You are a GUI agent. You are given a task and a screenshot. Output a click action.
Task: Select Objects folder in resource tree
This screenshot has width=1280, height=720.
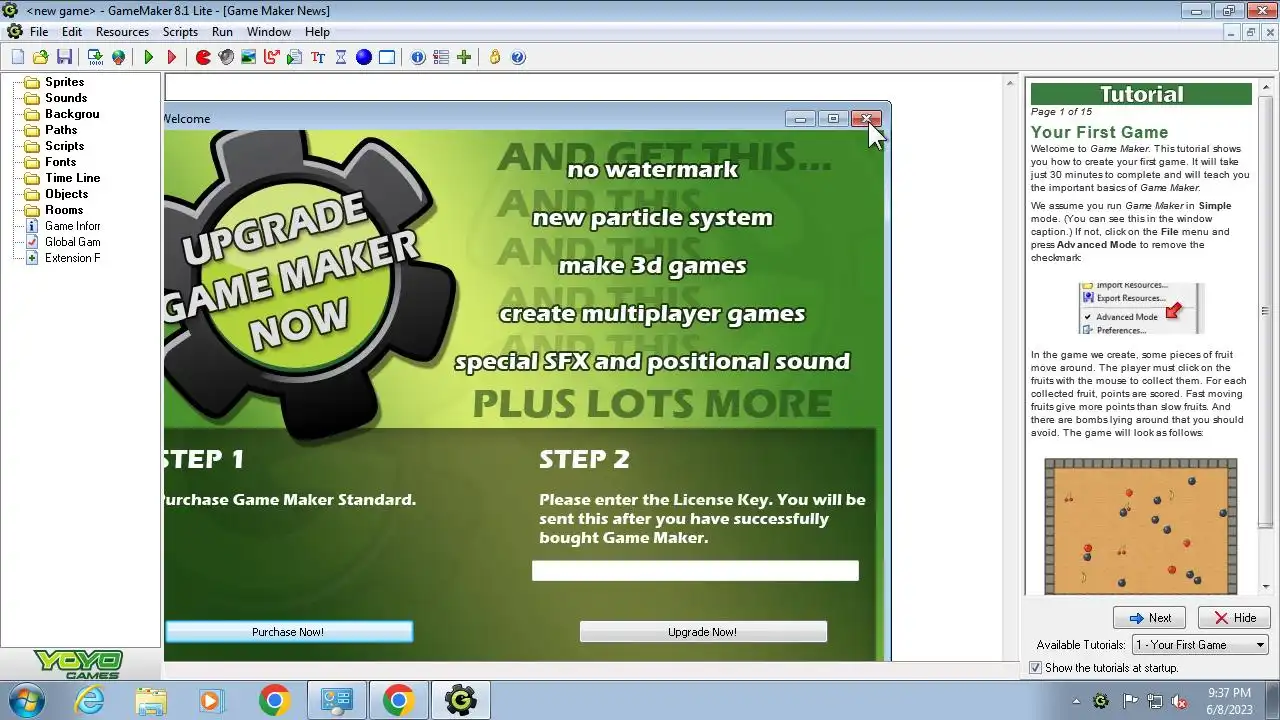coord(66,194)
